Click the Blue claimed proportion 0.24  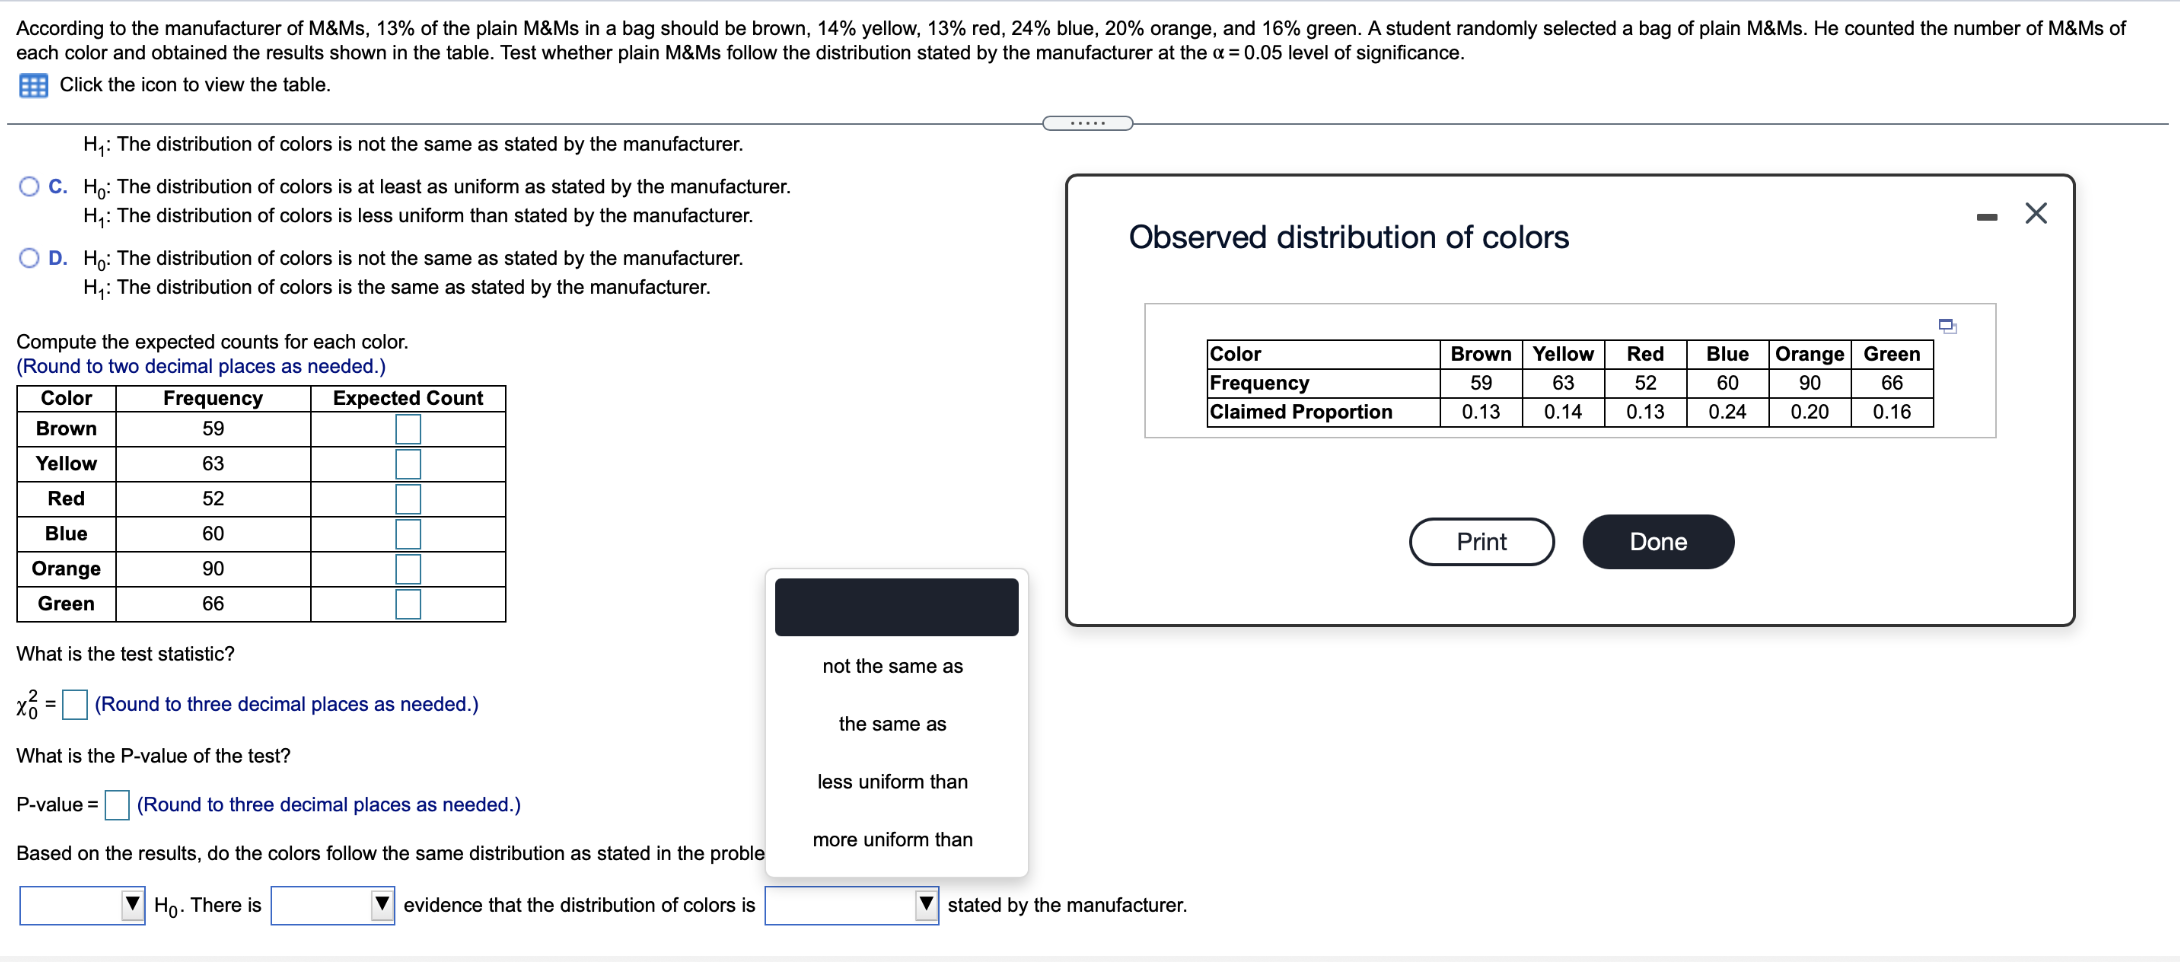[x=1727, y=412]
